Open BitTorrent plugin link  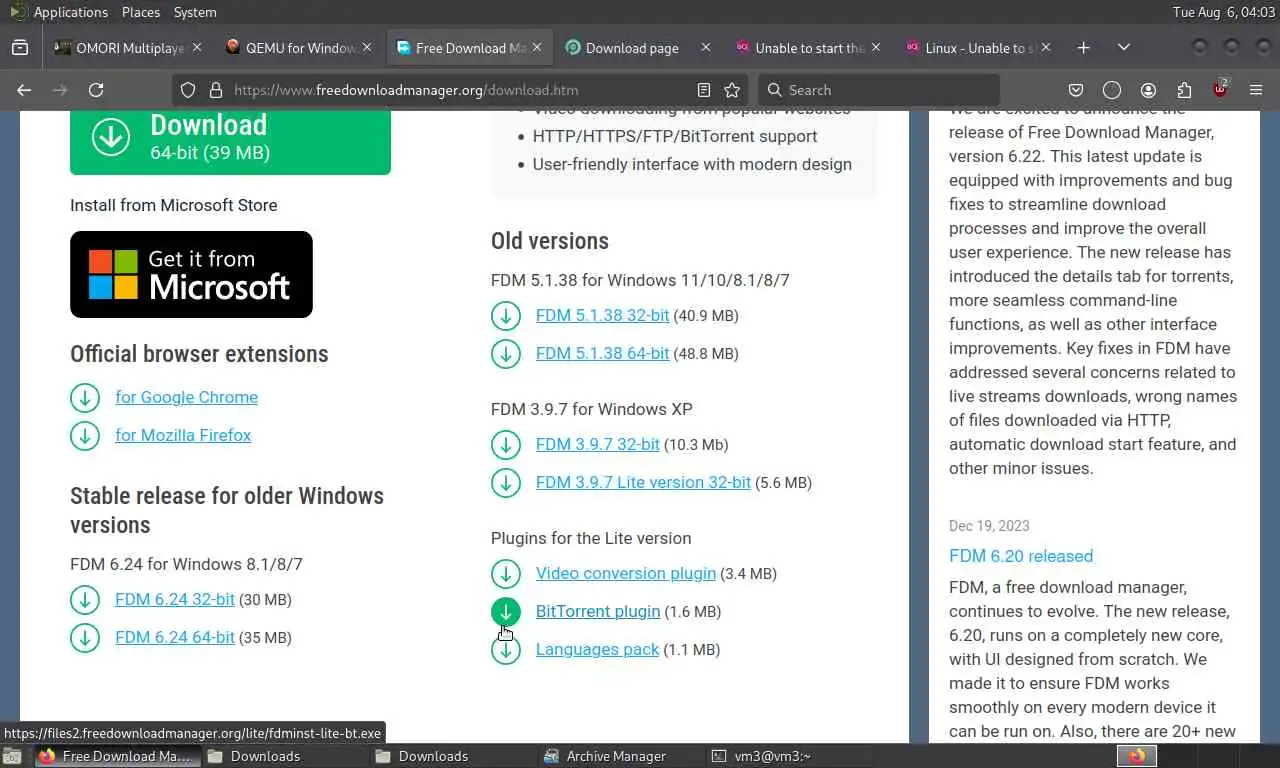click(x=598, y=611)
